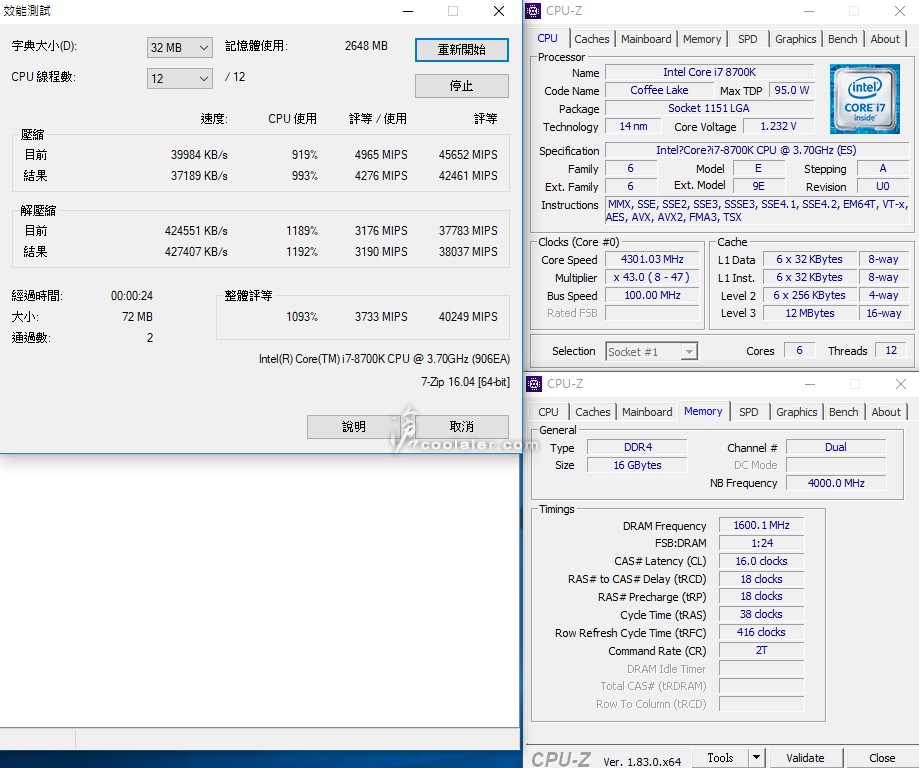Click the compression result speed 37189 KB/s
919x768 pixels.
199,176
